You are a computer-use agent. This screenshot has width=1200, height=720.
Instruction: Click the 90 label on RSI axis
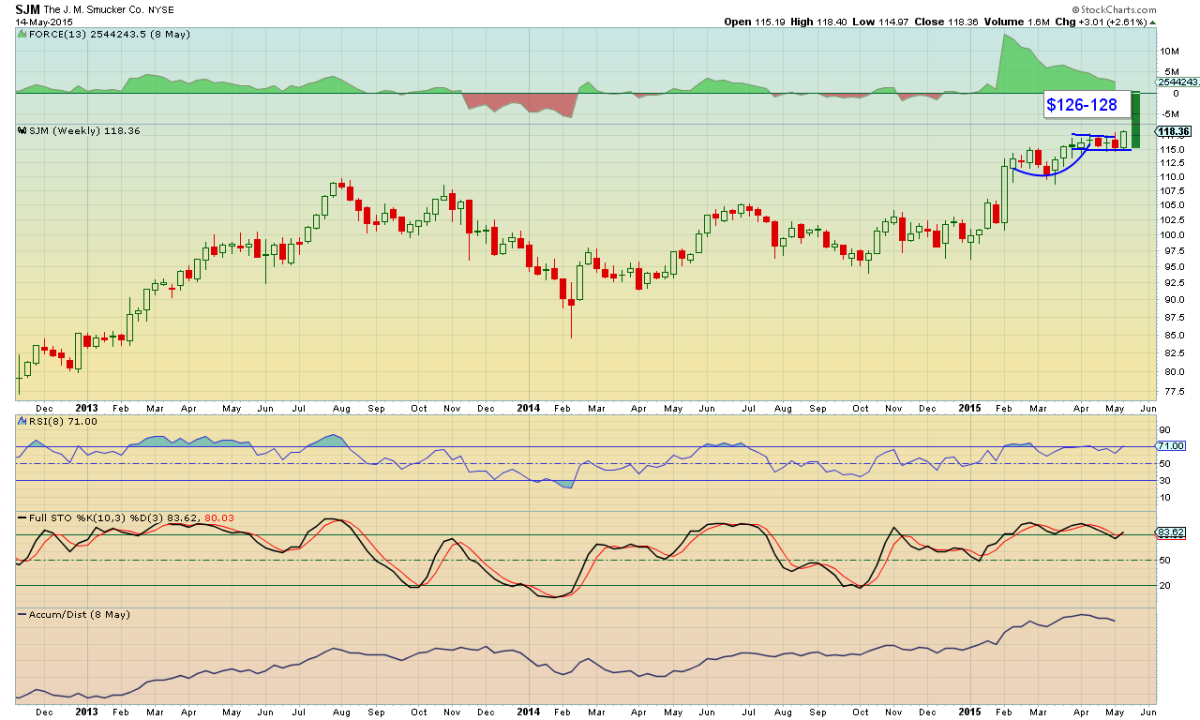click(x=1165, y=429)
